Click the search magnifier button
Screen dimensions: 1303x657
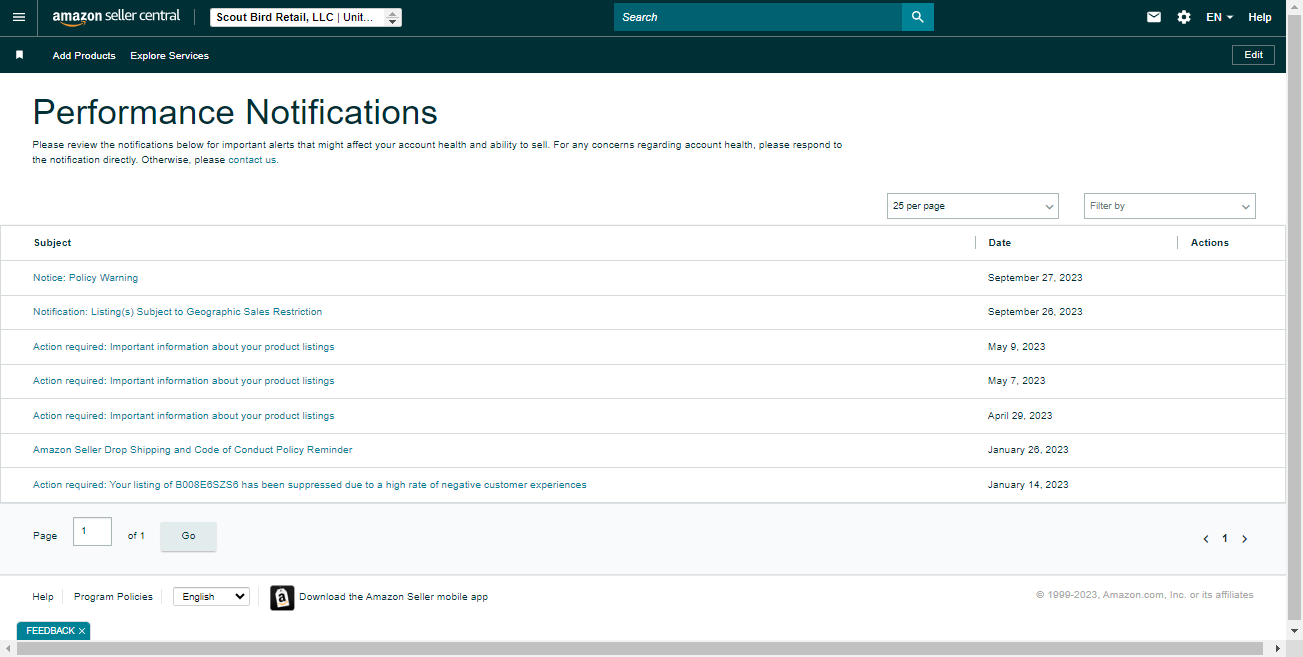917,17
